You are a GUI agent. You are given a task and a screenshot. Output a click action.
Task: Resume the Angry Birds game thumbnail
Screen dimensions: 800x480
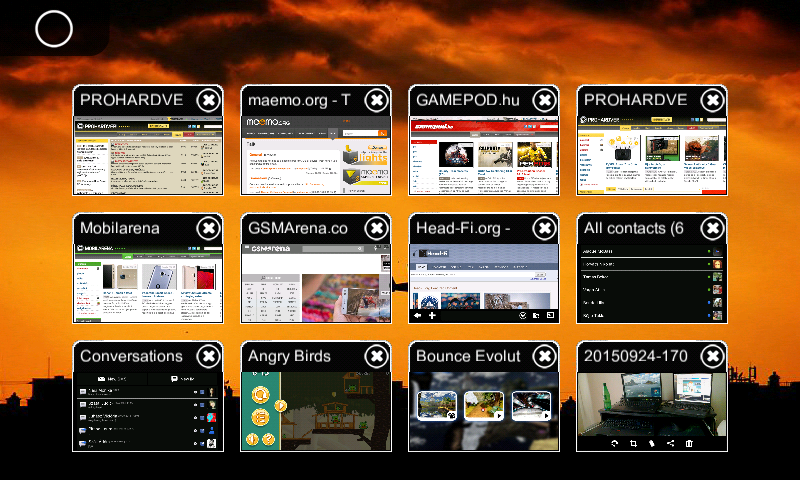pos(316,412)
